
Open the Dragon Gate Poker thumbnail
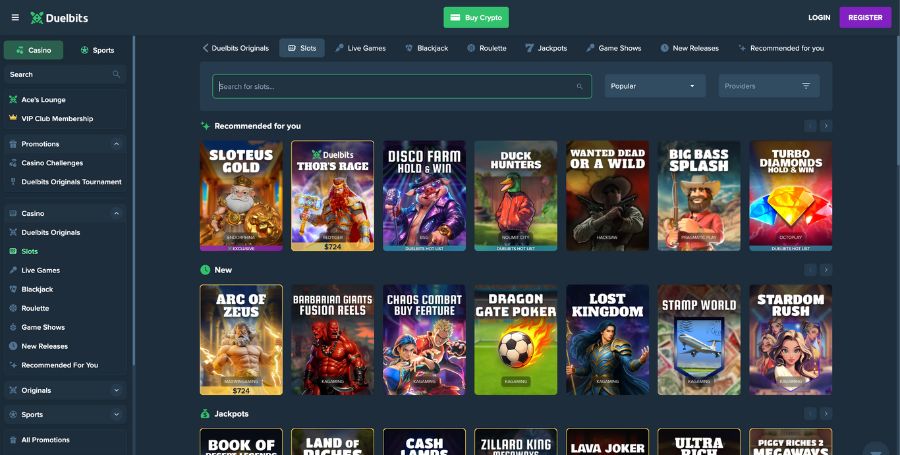pos(515,340)
